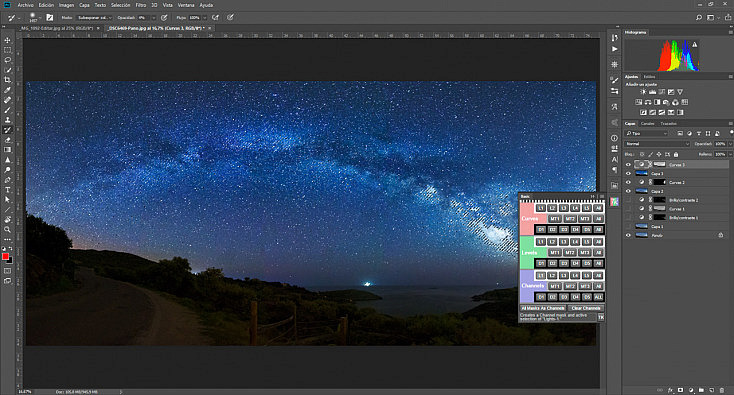
Task: Click All Masks As Channels button
Action: pos(543,308)
